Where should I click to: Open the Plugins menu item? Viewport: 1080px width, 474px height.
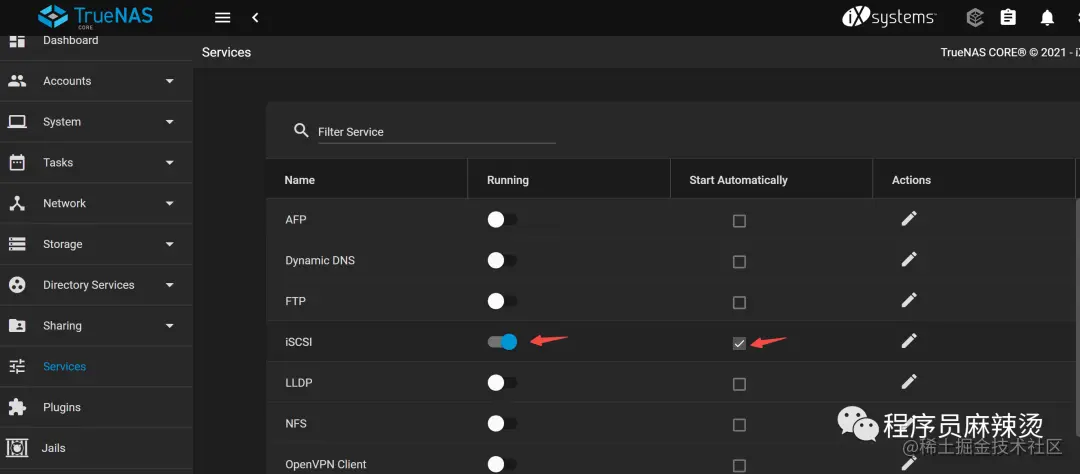tap(96, 406)
